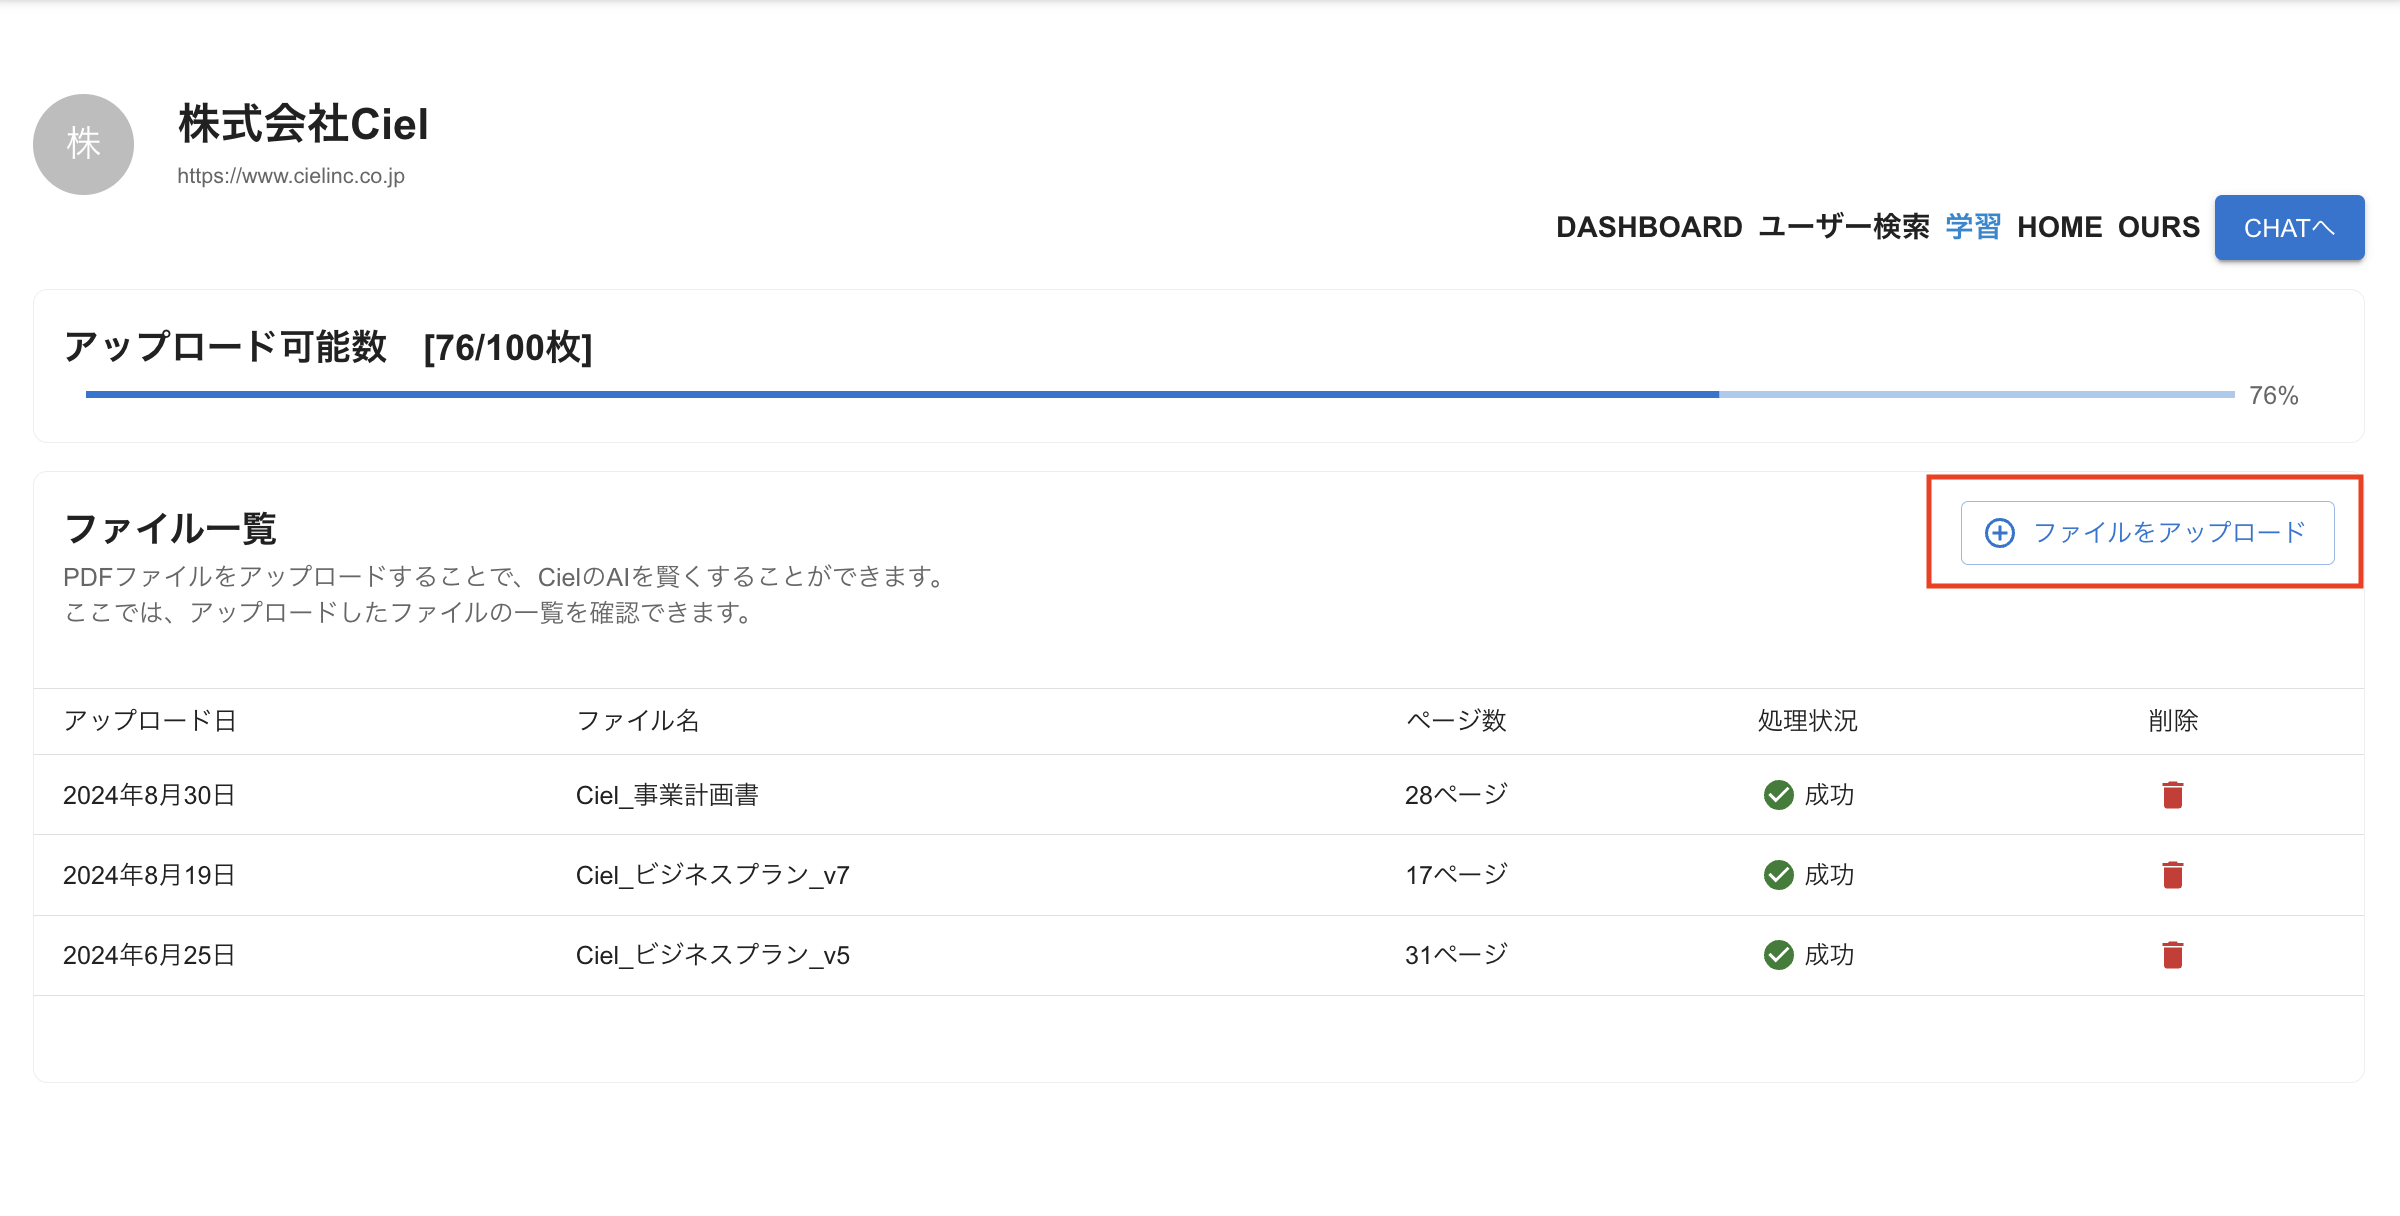Delete Ciel_ビジネスプラン_v7 using its trash icon

coord(2172,875)
